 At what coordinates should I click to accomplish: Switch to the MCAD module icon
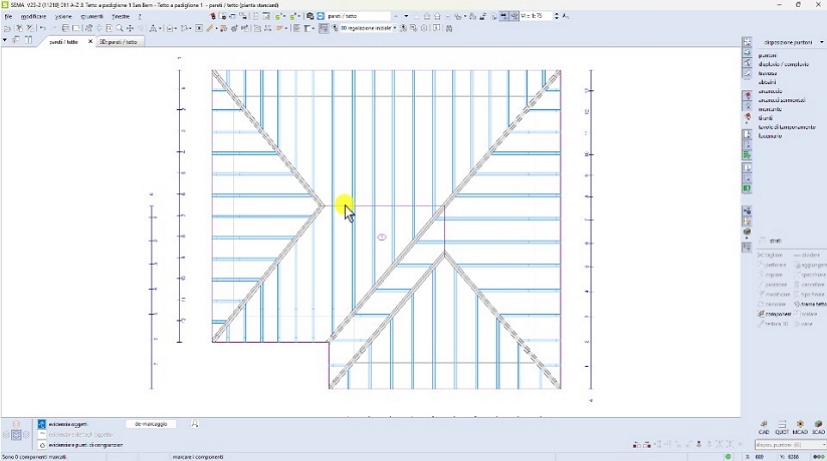[x=800, y=426]
